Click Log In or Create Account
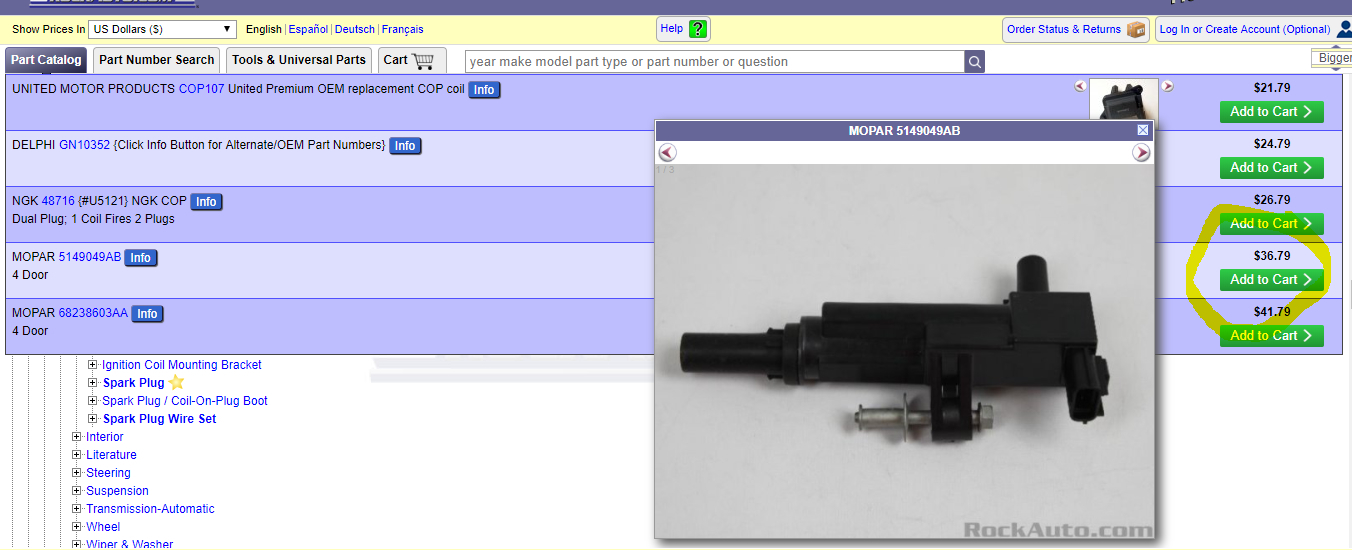The image size is (1352, 550). [1254, 29]
